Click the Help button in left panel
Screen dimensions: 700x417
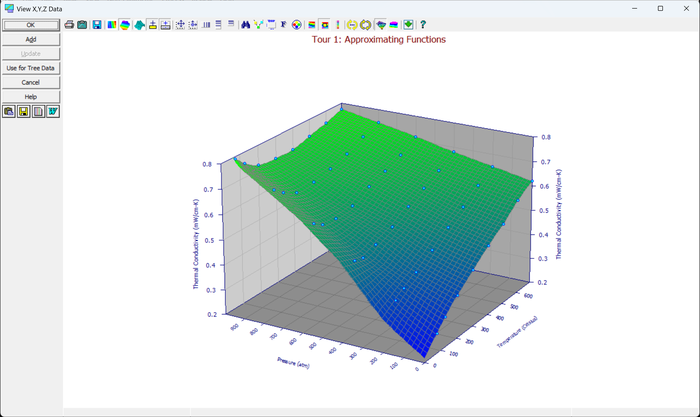31,96
